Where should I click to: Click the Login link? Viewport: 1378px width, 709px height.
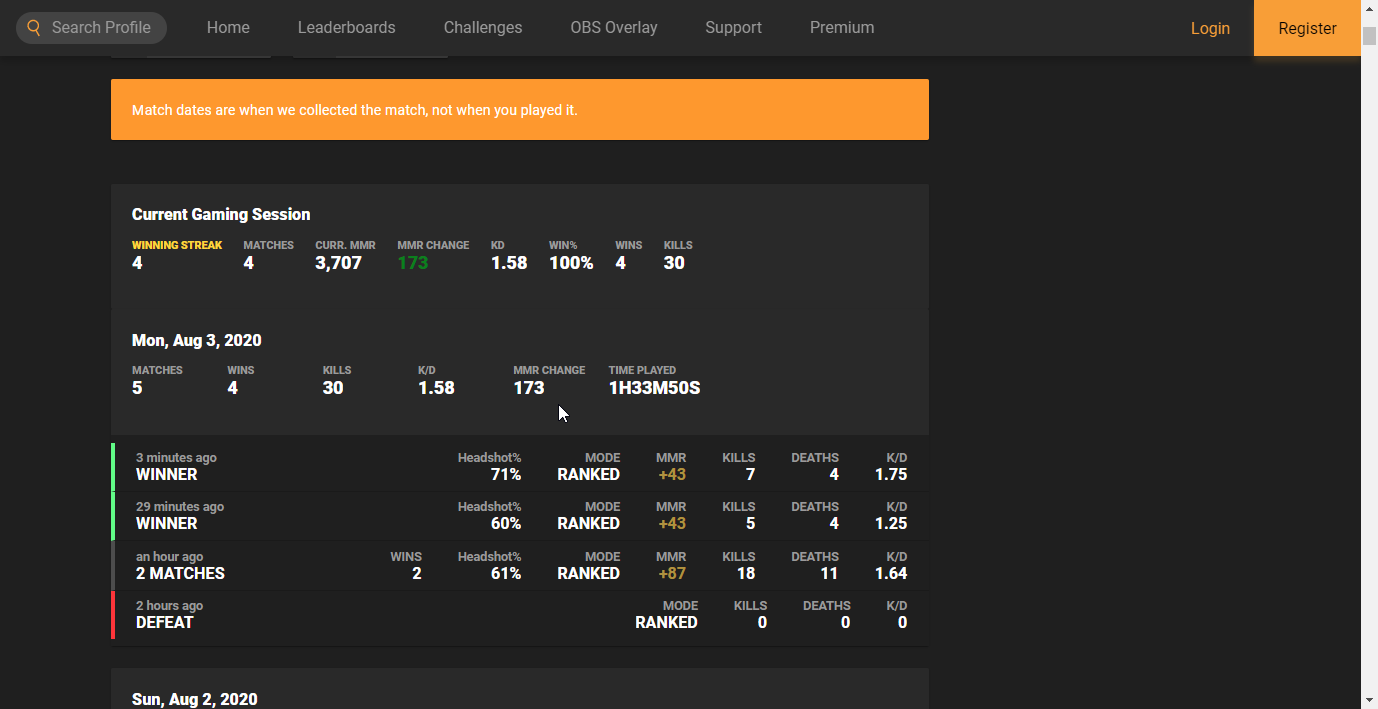[1210, 28]
